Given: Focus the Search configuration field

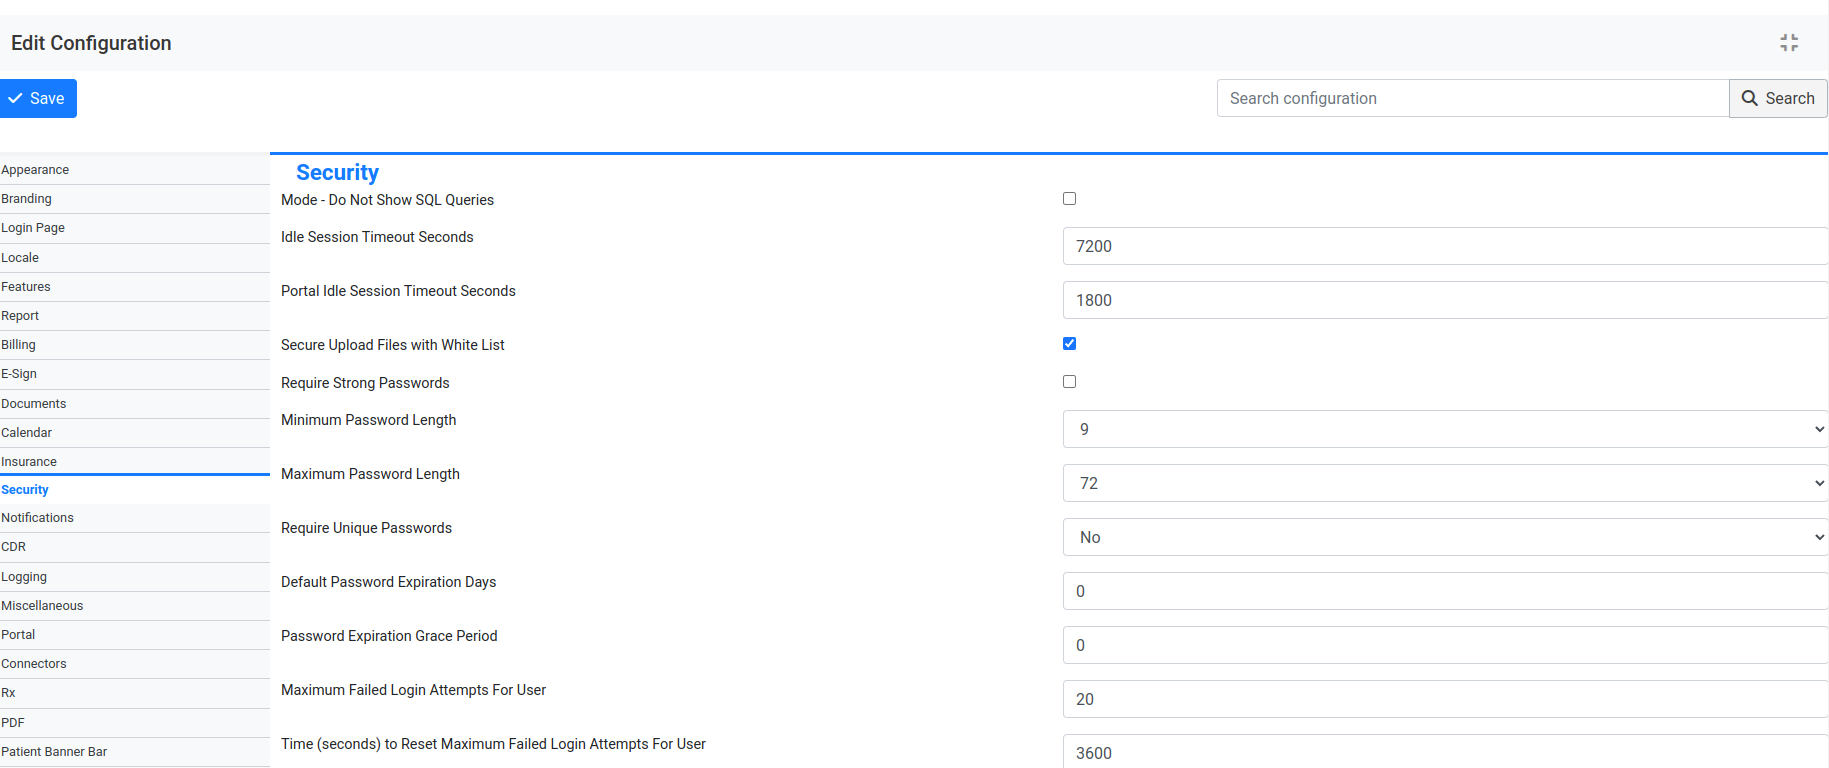Looking at the screenshot, I should (x=1472, y=98).
